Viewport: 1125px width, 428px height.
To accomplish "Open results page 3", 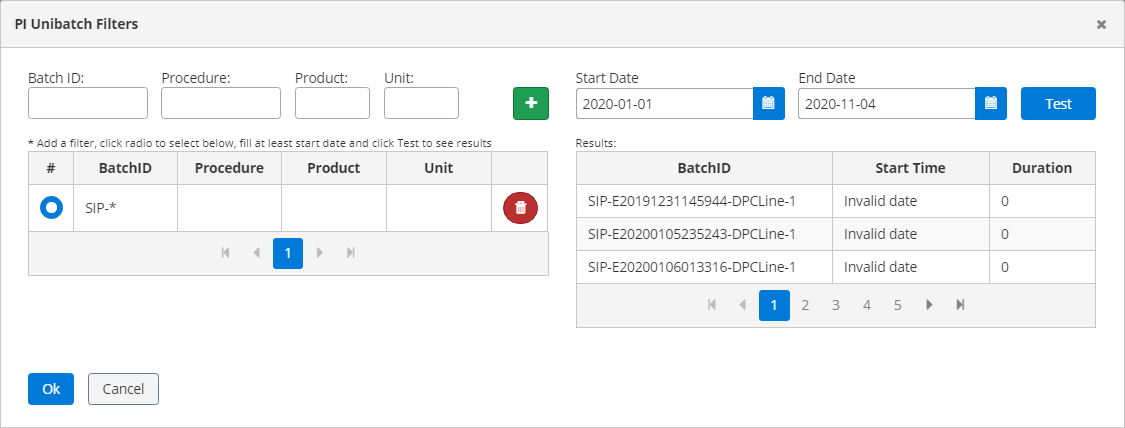I will click(x=836, y=305).
